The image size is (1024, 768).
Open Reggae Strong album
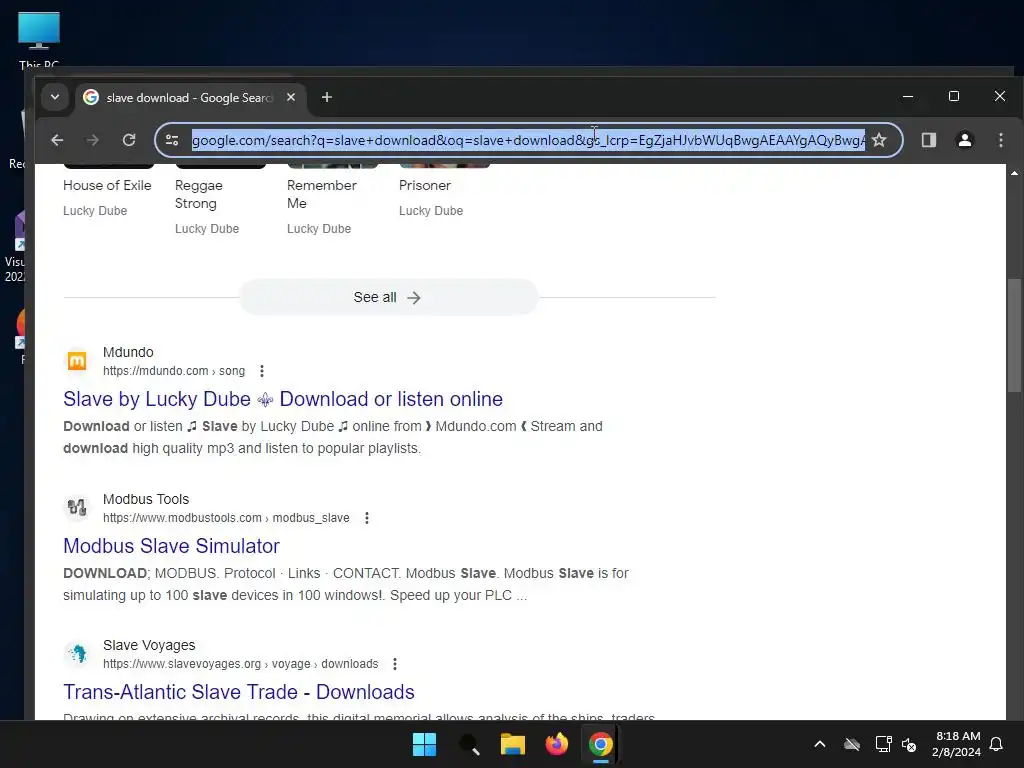click(x=199, y=194)
